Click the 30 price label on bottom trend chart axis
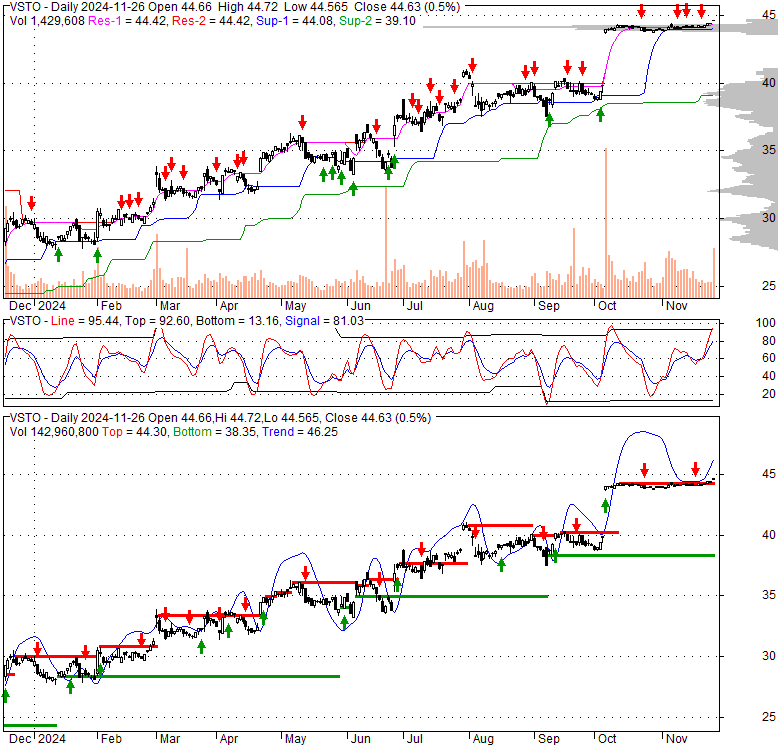The image size is (780, 745). point(769,655)
